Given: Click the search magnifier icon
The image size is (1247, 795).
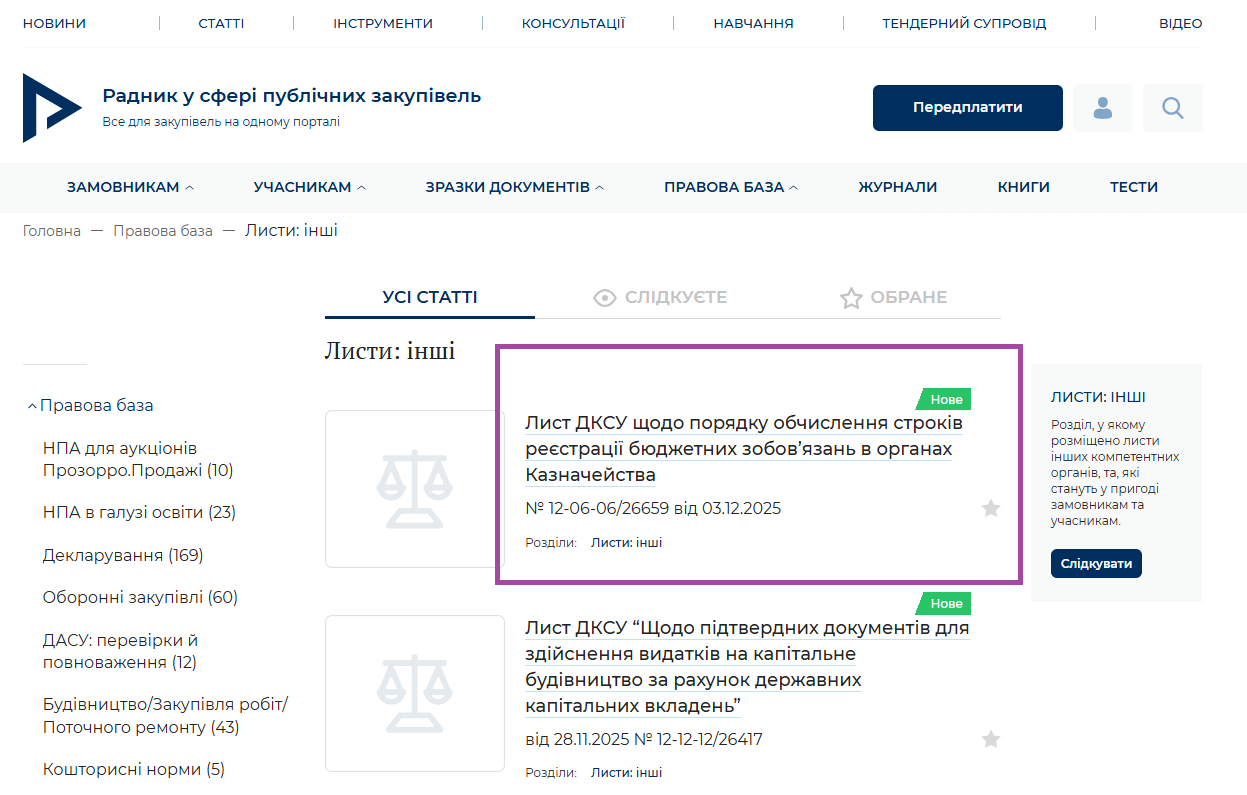Looking at the screenshot, I should (1173, 108).
